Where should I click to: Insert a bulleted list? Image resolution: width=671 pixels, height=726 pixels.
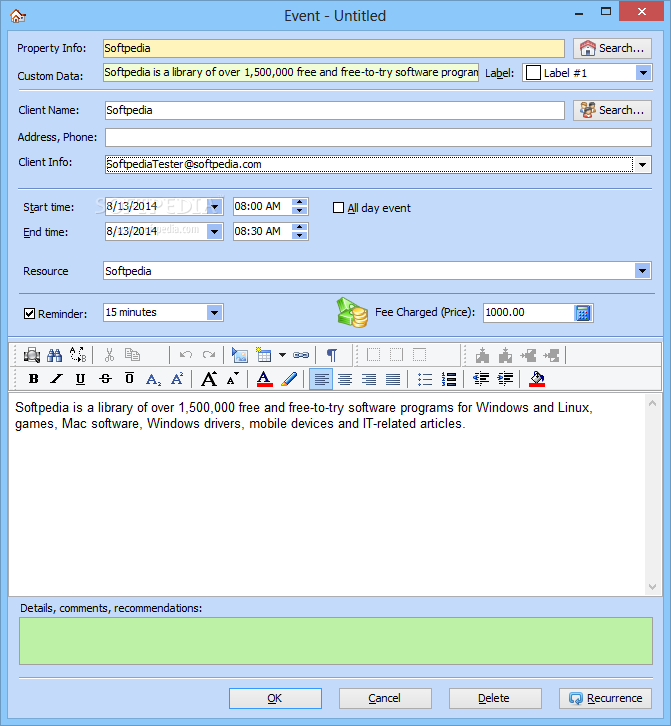[425, 379]
